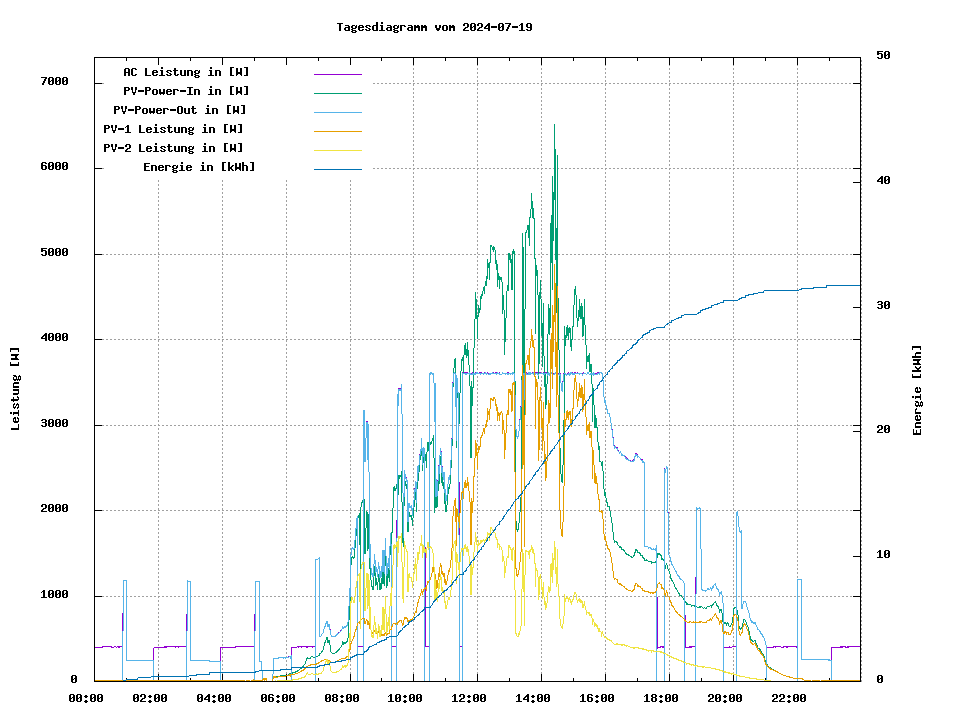Click the 22:00 time axis label

[788, 698]
